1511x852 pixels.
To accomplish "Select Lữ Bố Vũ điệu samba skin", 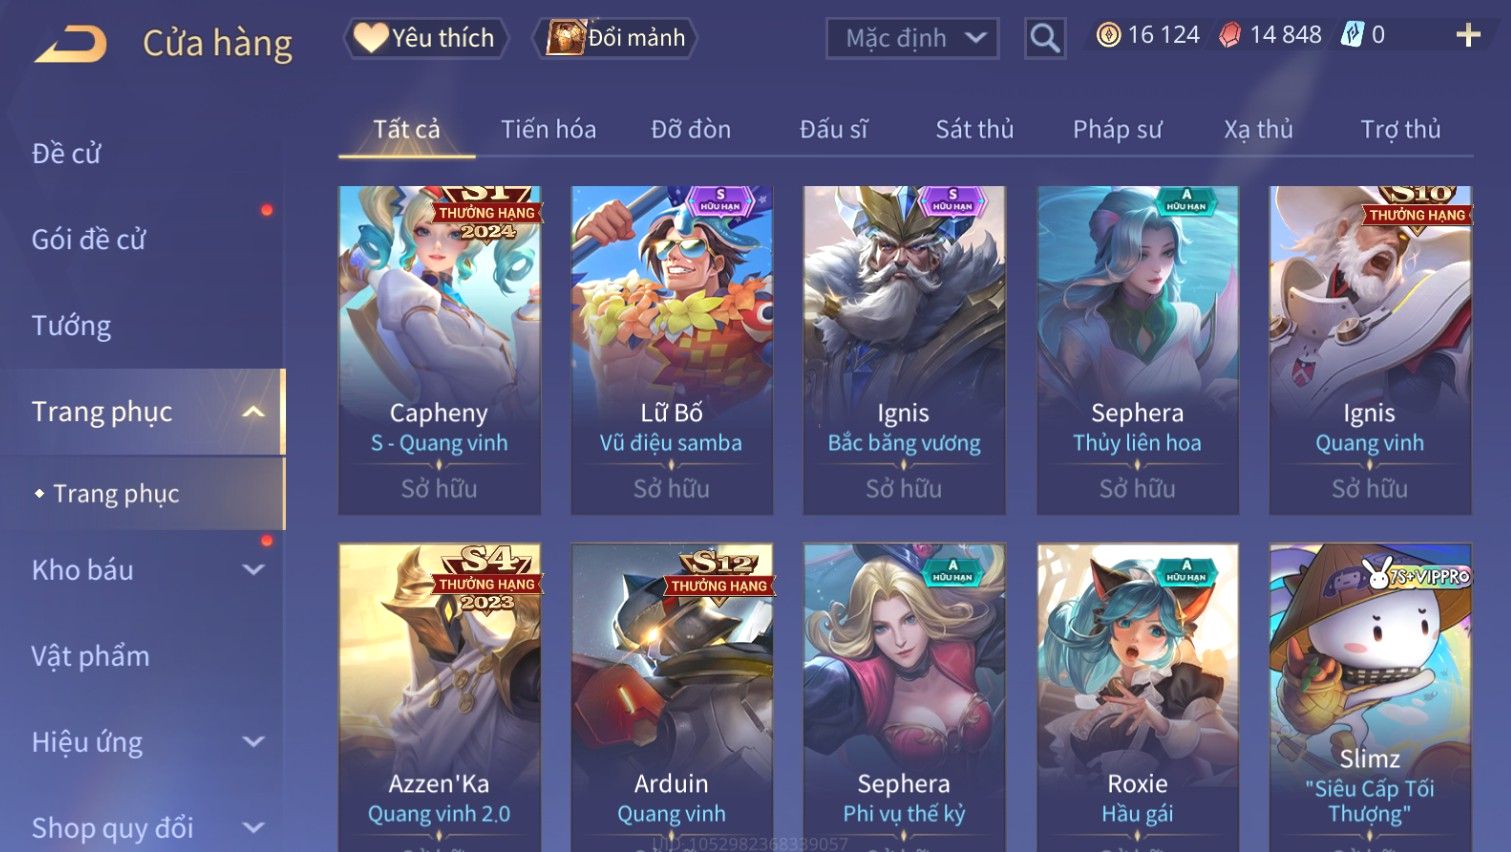I will (671, 350).
